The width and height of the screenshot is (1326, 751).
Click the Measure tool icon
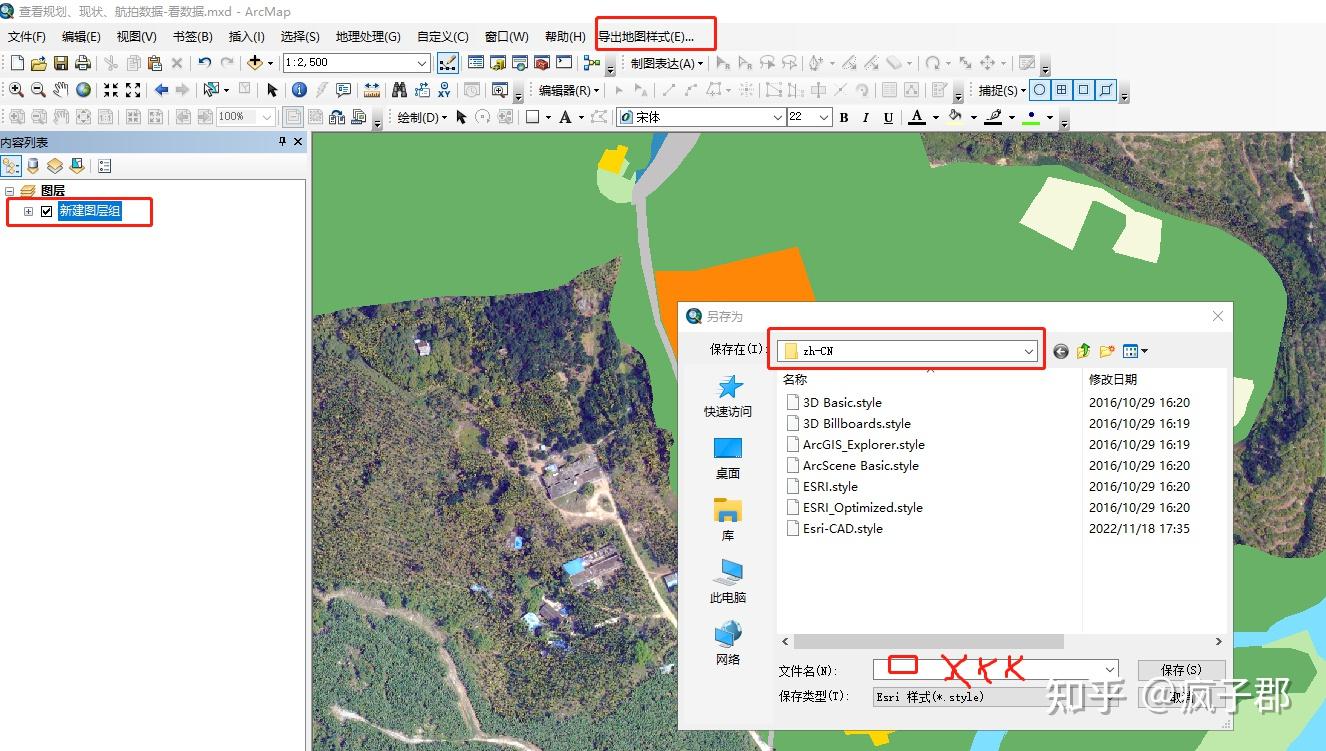click(x=373, y=92)
